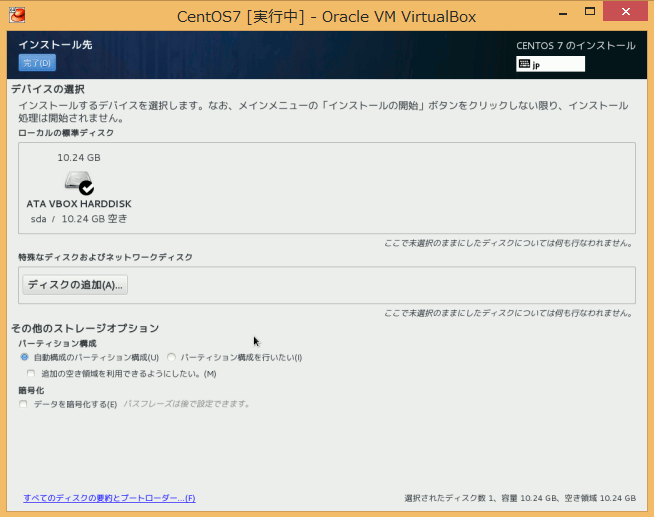
Task: Tick the データを暗号化する(E) checkbox
Action: click(24, 404)
